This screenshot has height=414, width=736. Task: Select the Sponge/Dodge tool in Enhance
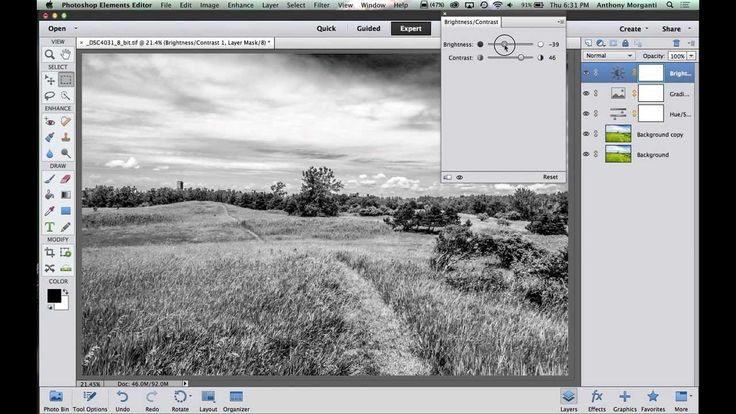(x=66, y=153)
